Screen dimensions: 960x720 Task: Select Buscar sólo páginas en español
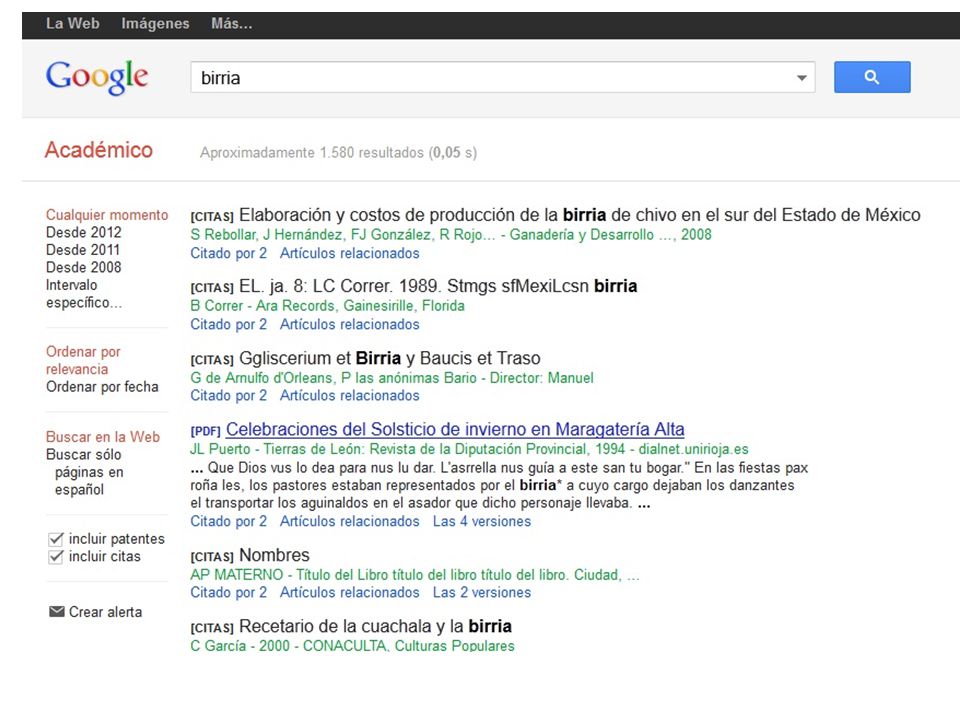(x=84, y=472)
